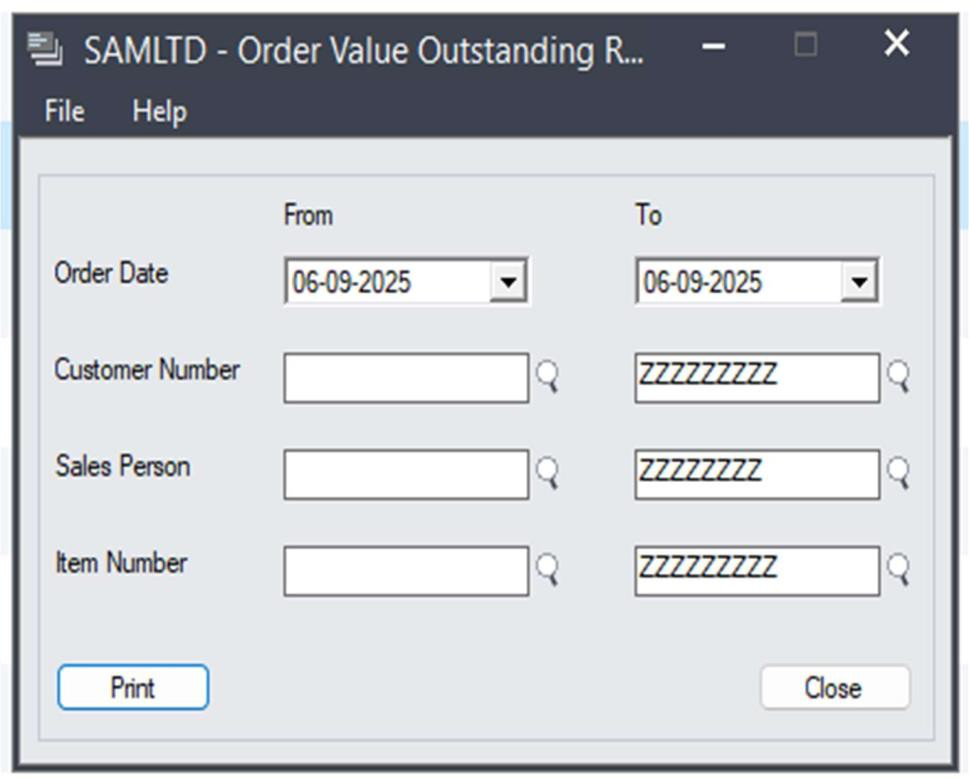This screenshot has width=969, height=778.
Task: Expand the From Order Date dropdown arrow
Action: tap(508, 283)
